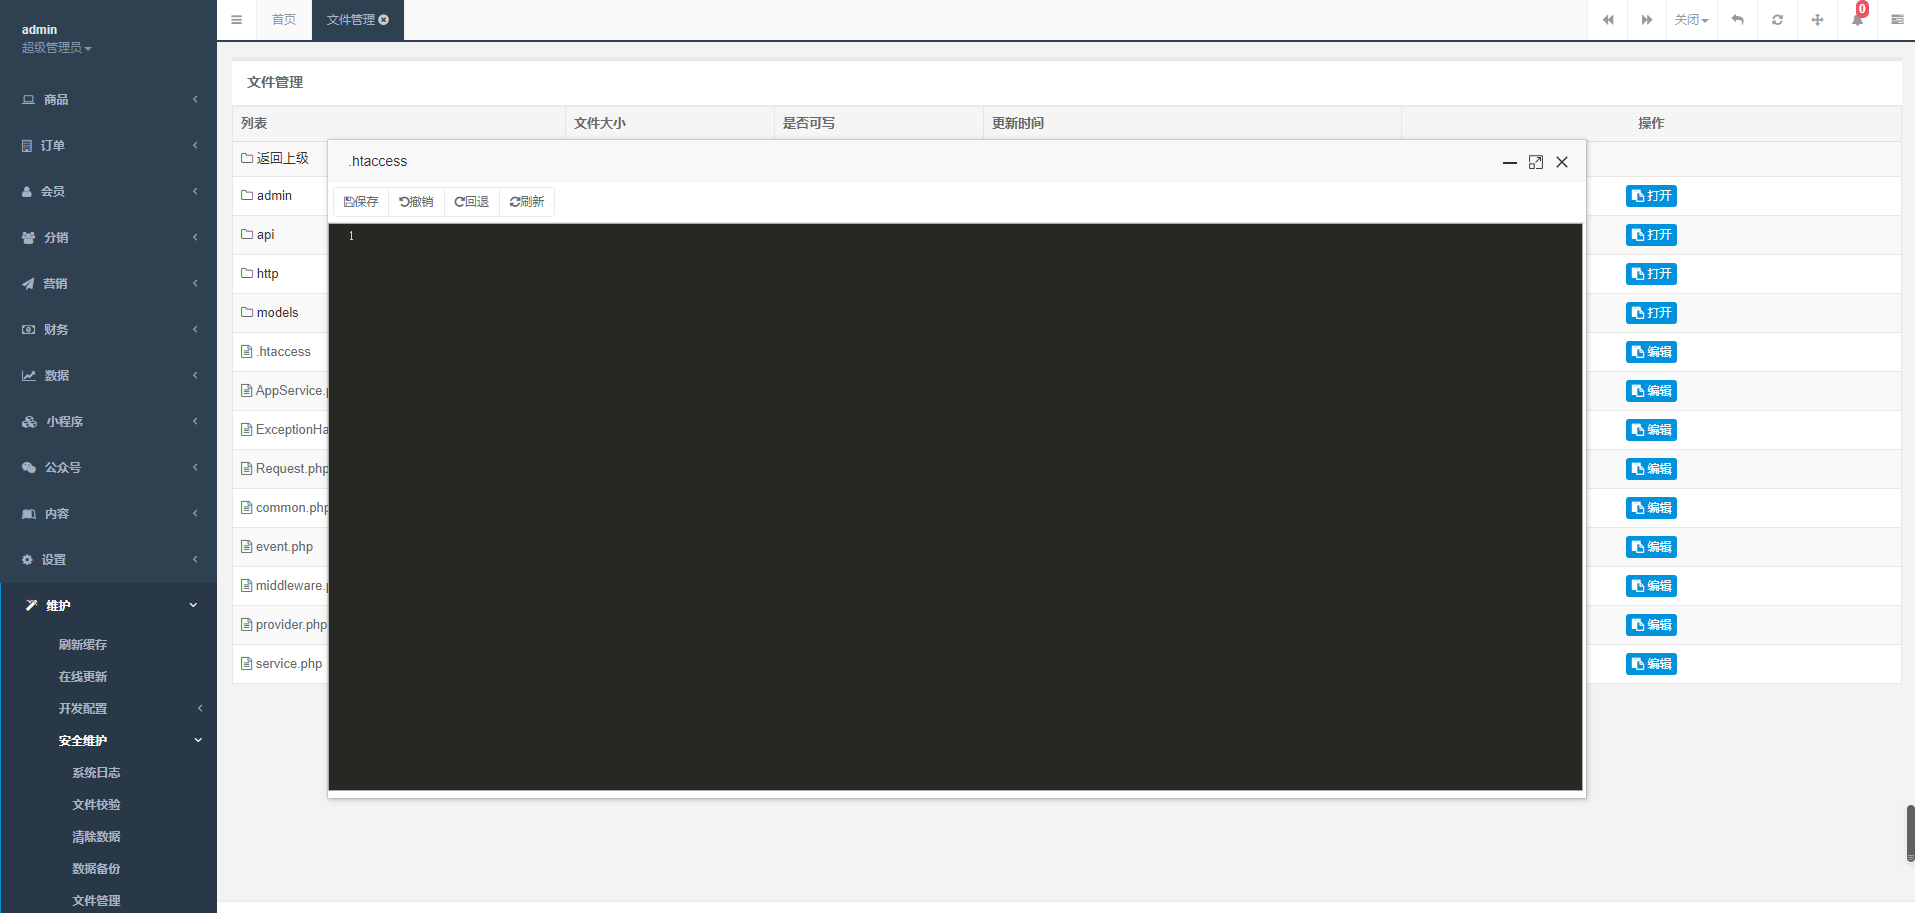Click 打开 button for the admin folder

pyautogui.click(x=1651, y=196)
